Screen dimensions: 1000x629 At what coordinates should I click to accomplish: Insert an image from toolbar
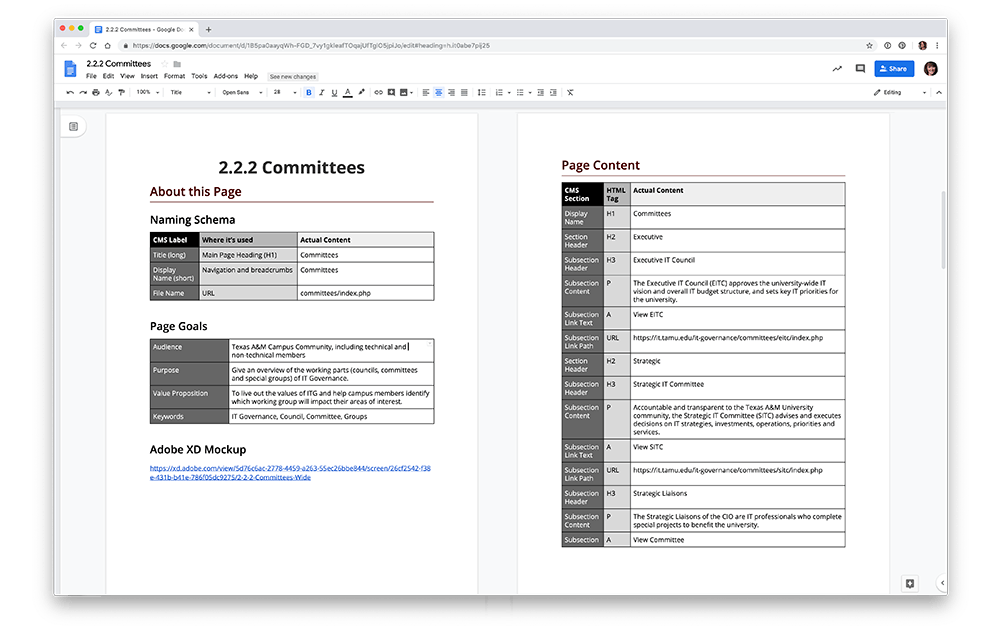click(404, 92)
